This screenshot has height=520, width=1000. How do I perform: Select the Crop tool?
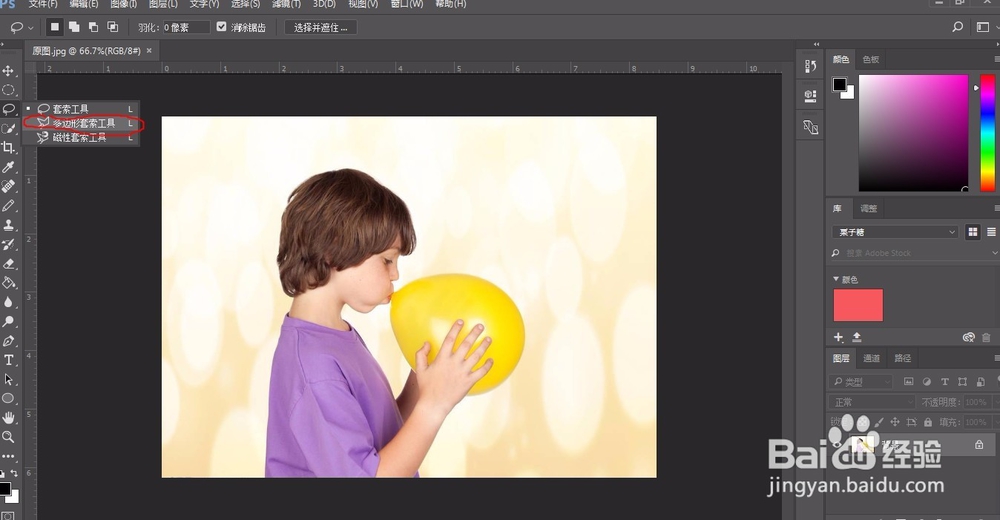8,147
